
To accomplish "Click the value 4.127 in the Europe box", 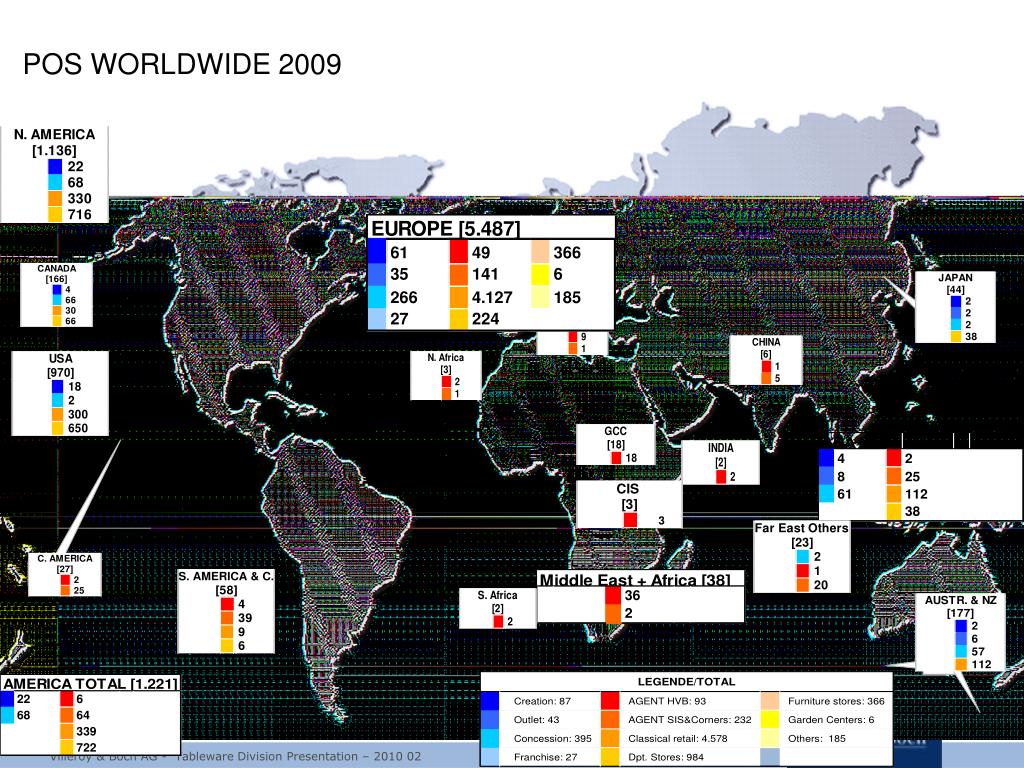I will (x=492, y=297).
